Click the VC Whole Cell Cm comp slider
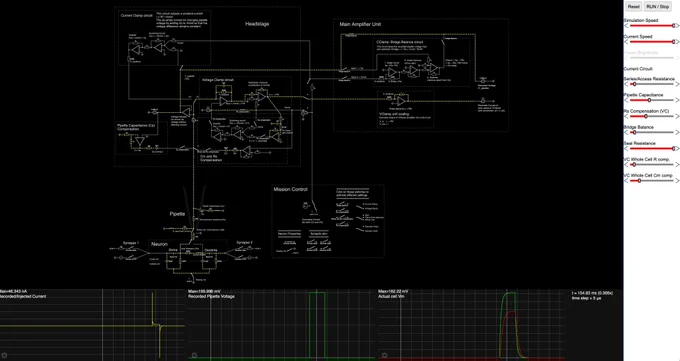 click(651, 180)
